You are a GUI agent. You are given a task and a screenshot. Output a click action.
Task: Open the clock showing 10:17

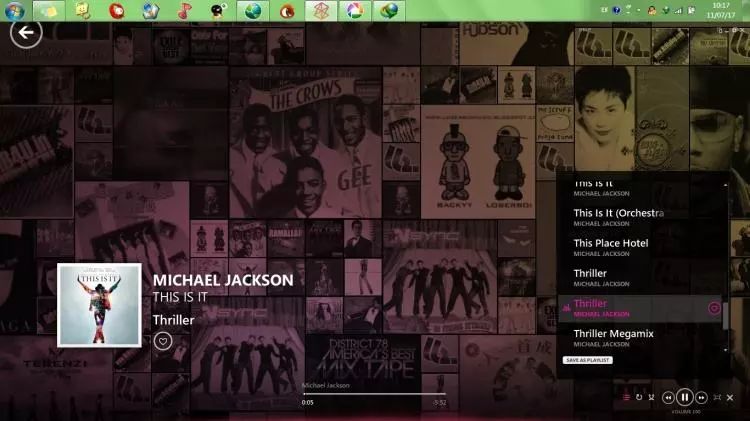point(721,10)
